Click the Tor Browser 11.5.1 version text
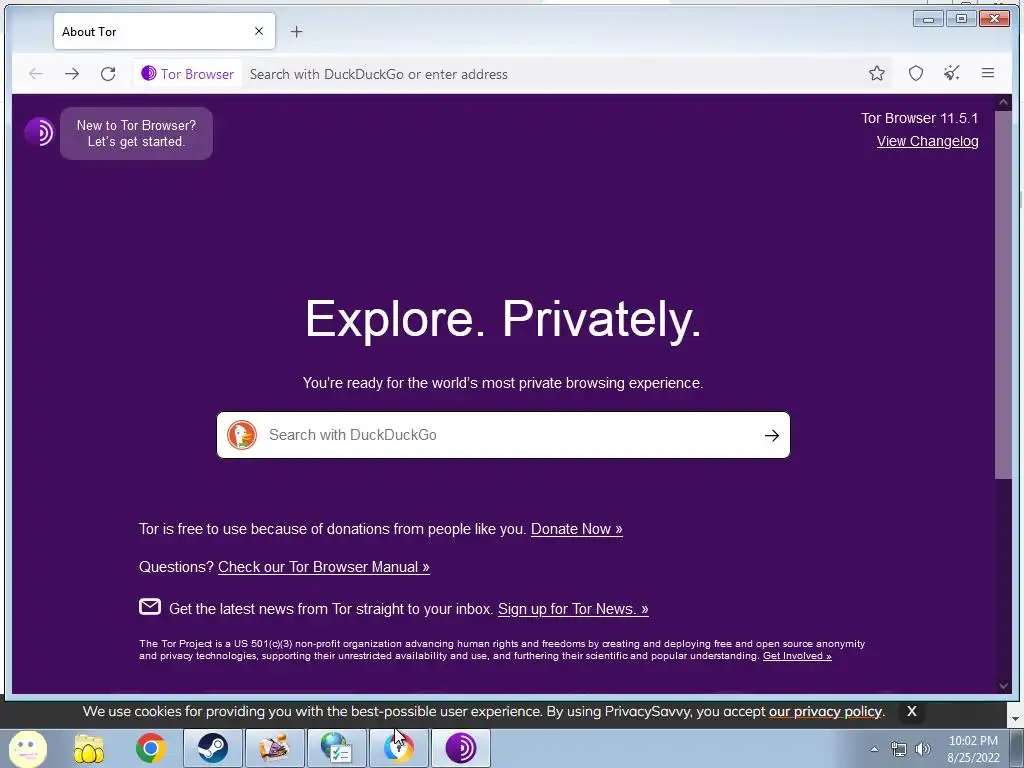The height and width of the screenshot is (768, 1024). (920, 118)
